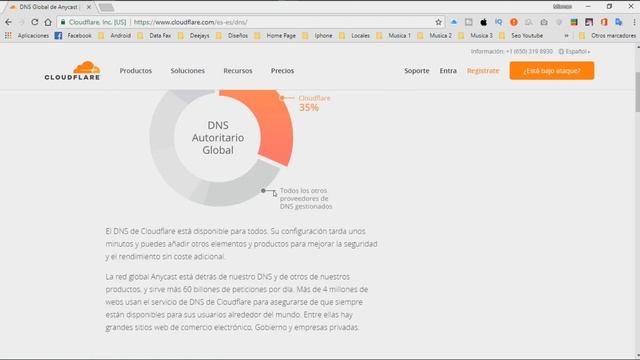Open the Aplicaciones apps grid shortcut
640x360 pixels.
tap(27, 36)
